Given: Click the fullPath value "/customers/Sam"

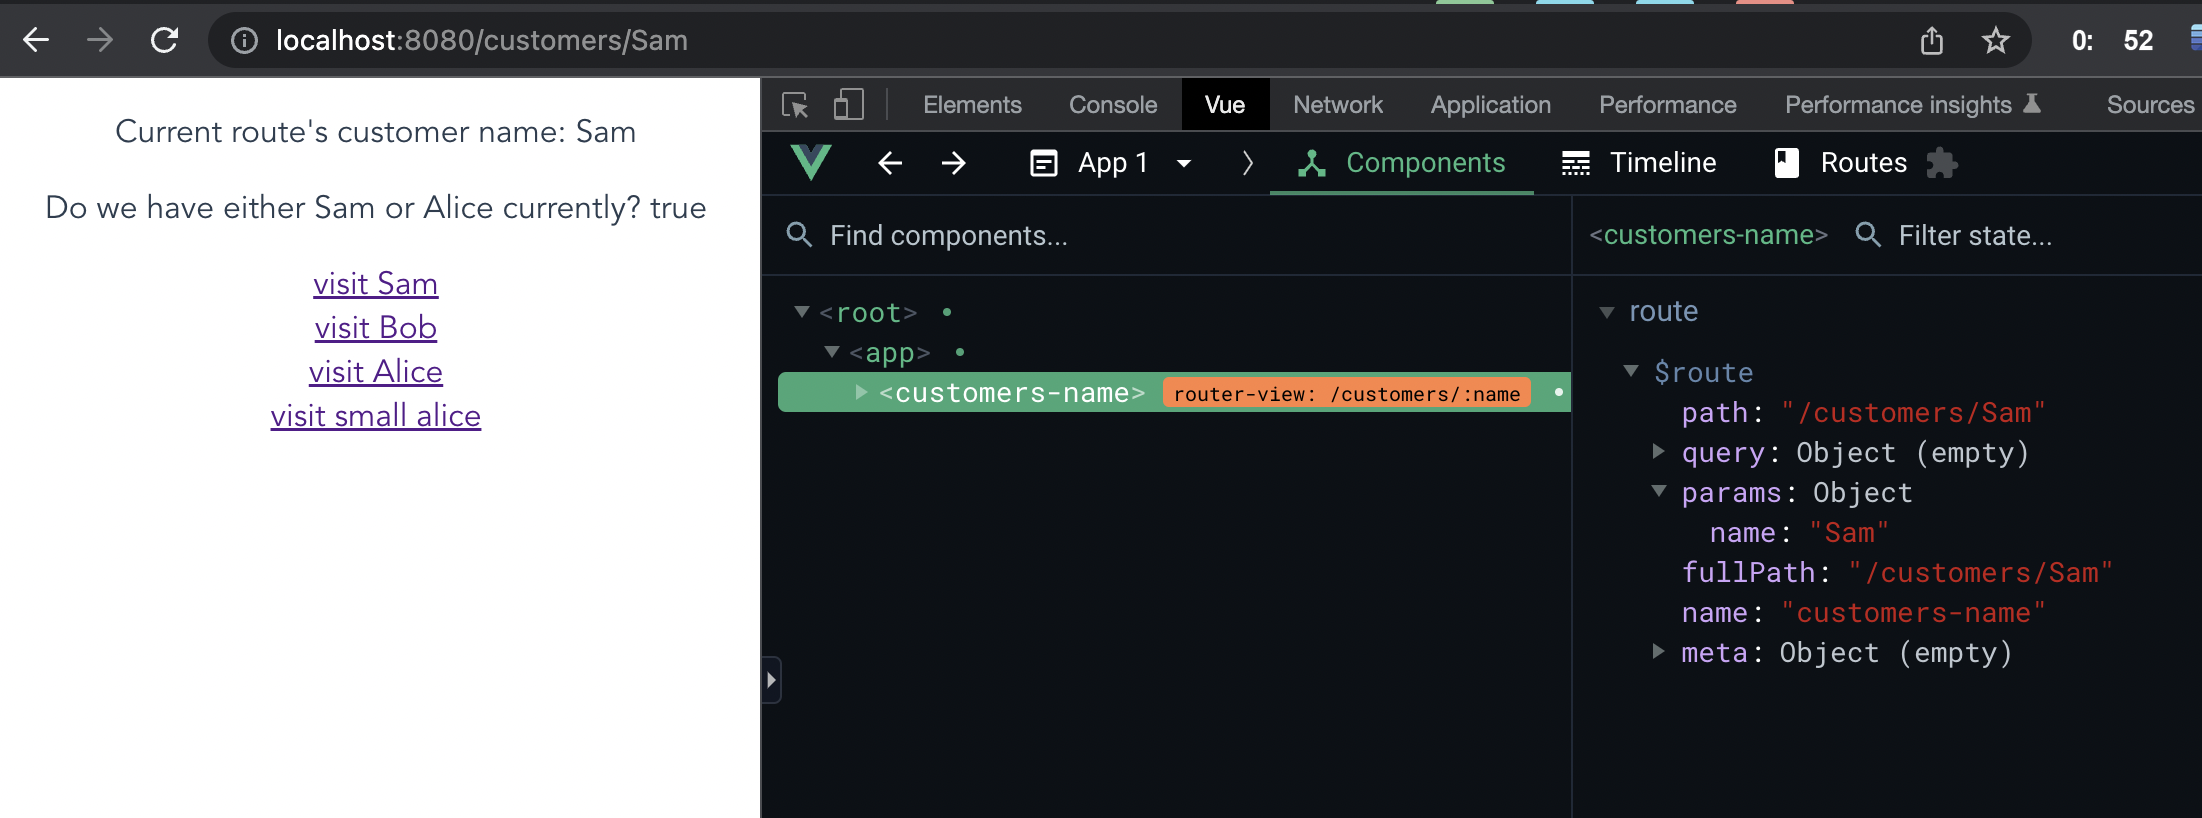Looking at the screenshot, I should click(x=1980, y=573).
